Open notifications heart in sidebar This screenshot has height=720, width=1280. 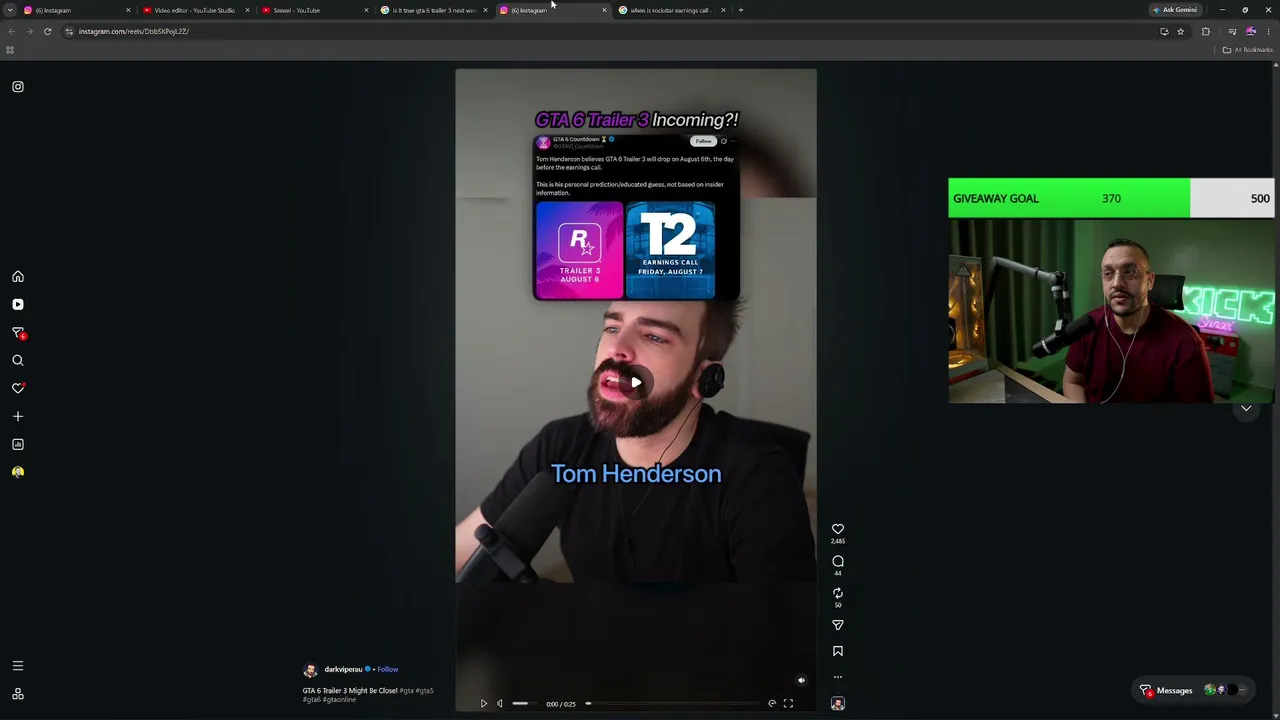pyautogui.click(x=18, y=388)
